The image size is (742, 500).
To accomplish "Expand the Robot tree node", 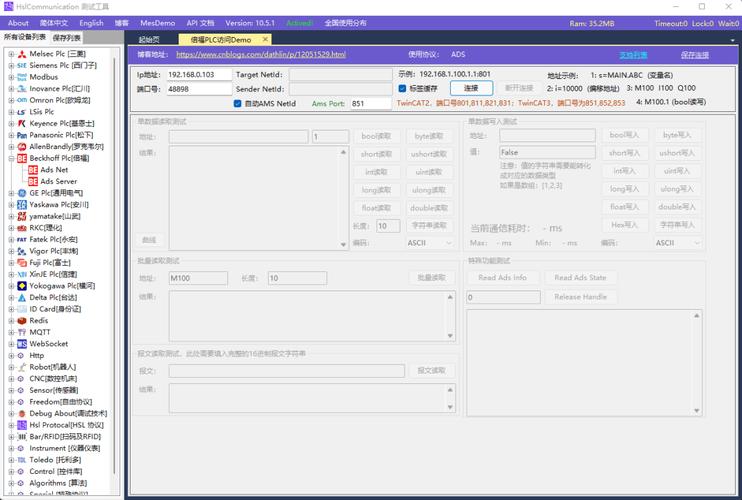I will pos(11,367).
